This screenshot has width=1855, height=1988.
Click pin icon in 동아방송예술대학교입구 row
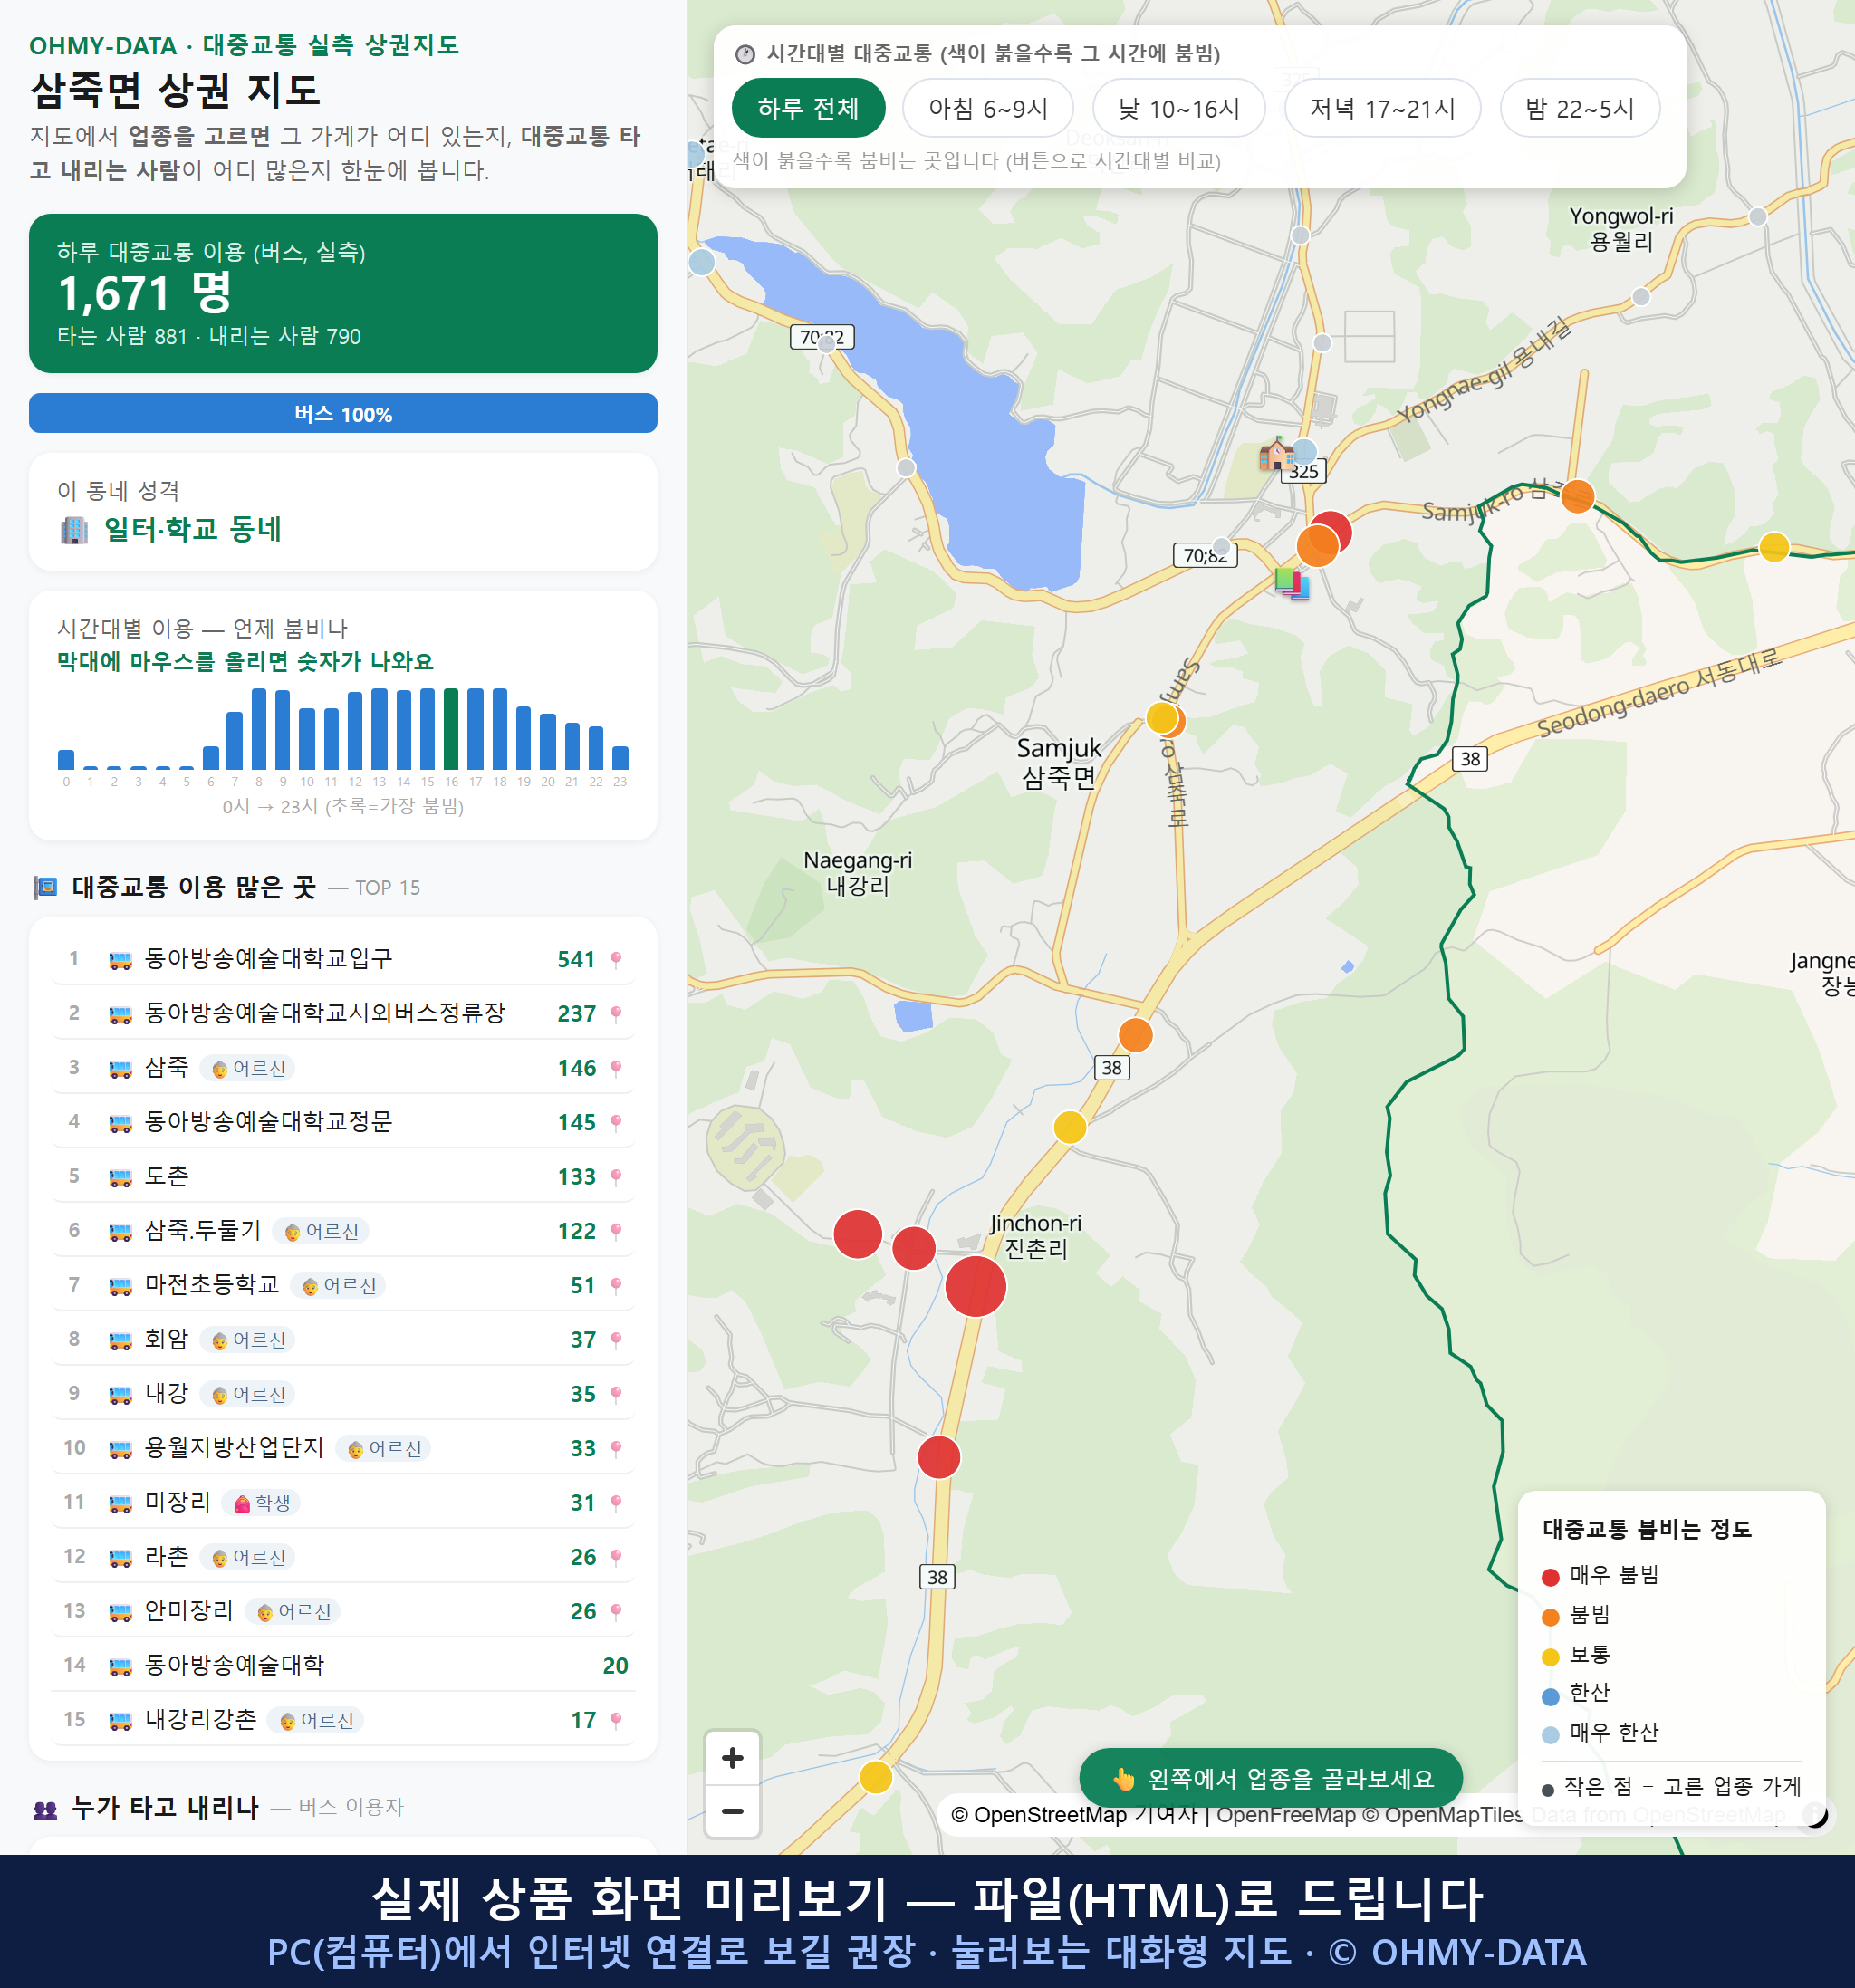point(616,960)
